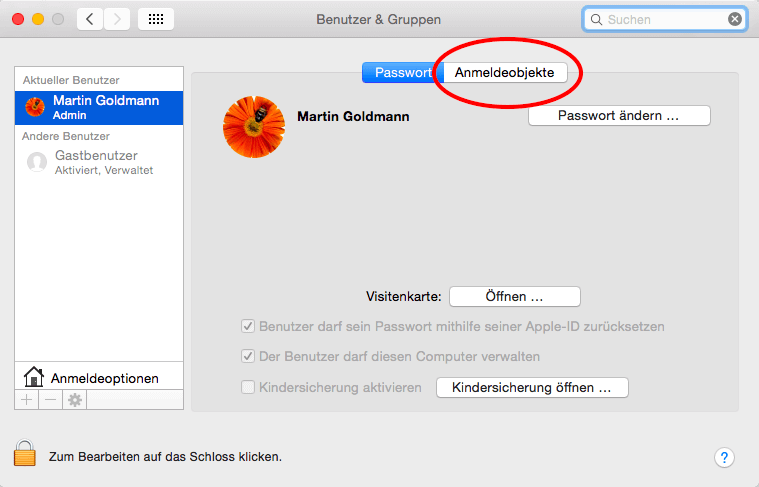Image resolution: width=759 pixels, height=487 pixels.
Task: Click Kindersicherung öffnen button
Action: coord(532,387)
